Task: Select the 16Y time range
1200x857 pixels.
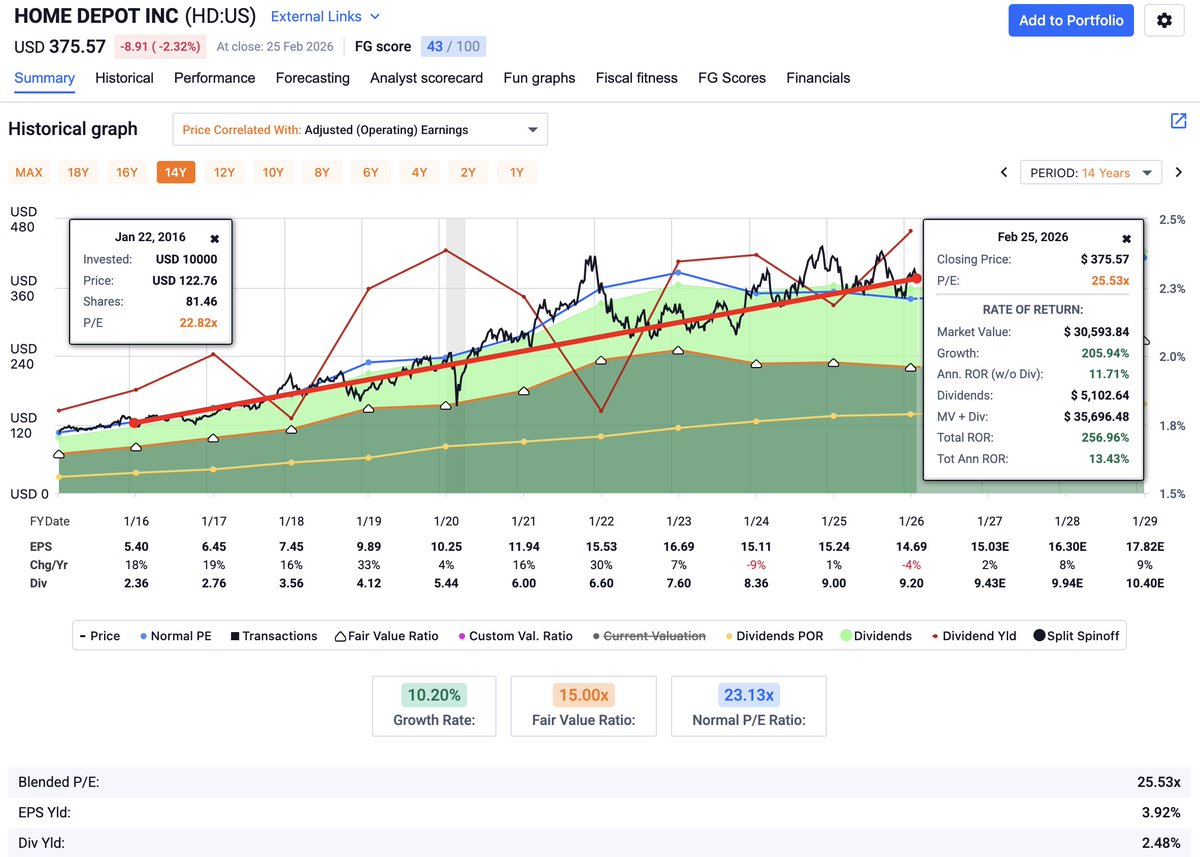Action: coord(127,172)
